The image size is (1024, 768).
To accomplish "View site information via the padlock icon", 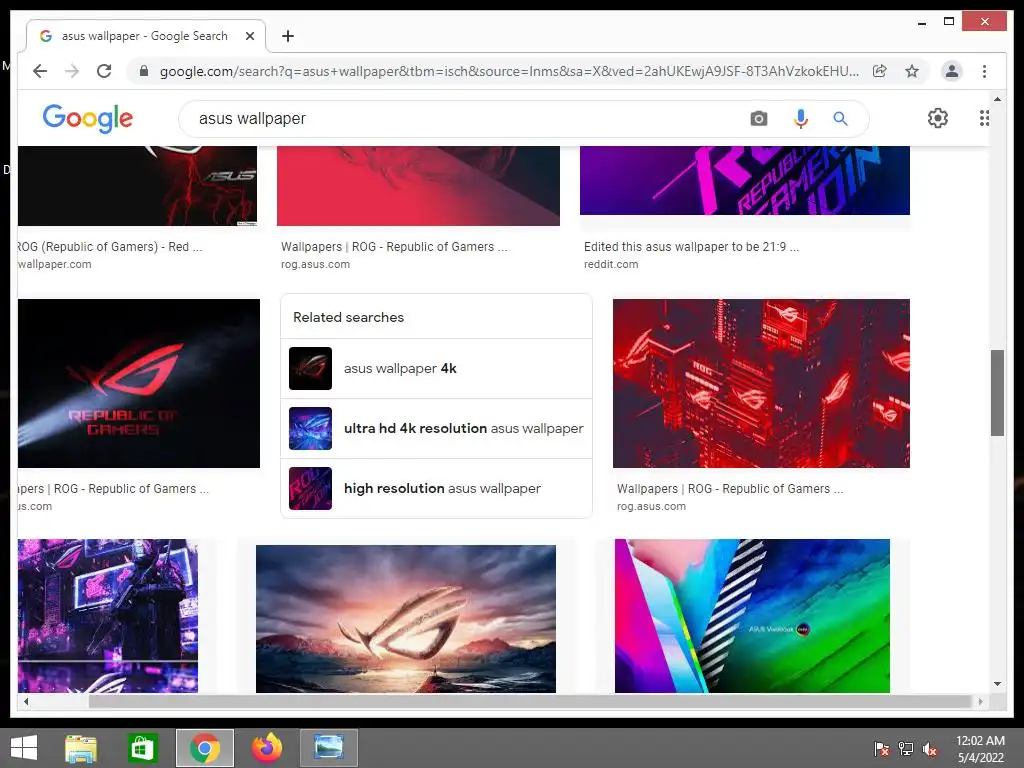I will (144, 71).
